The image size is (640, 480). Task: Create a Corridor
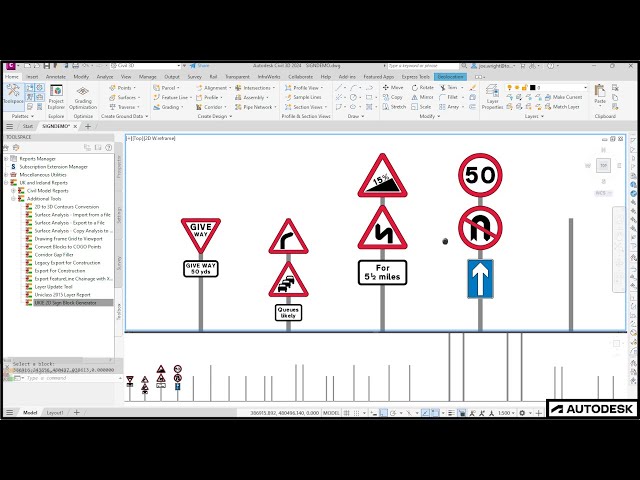point(210,107)
